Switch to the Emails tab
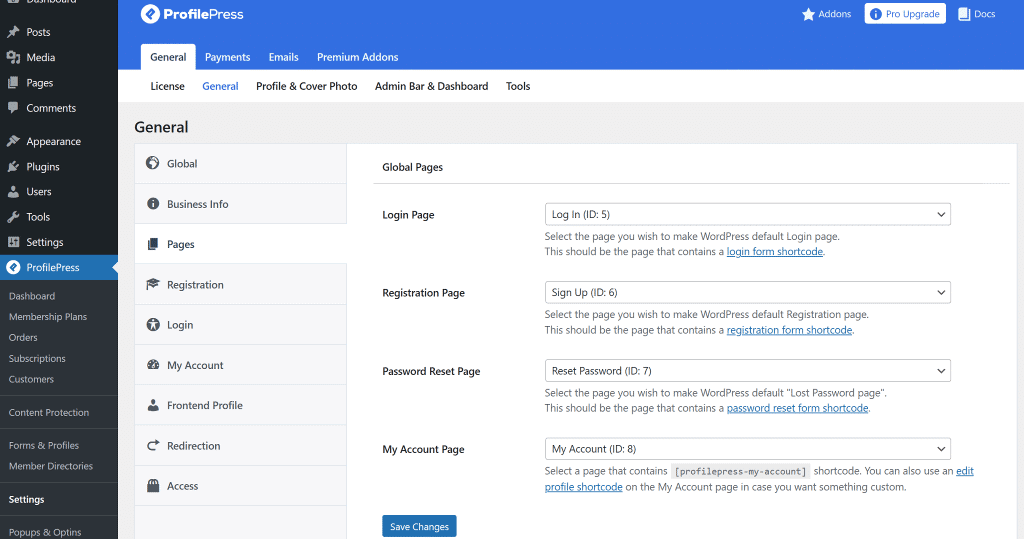Viewport: 1024px width, 539px height. point(283,57)
